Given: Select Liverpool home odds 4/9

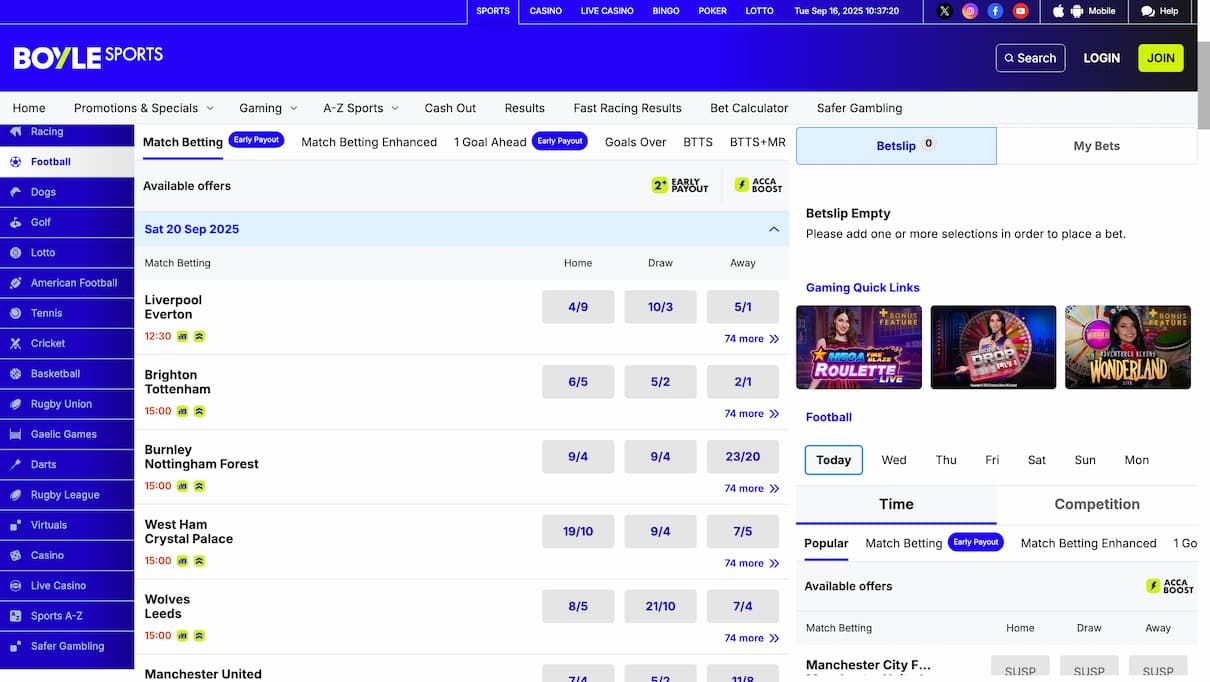Looking at the screenshot, I should tap(578, 307).
